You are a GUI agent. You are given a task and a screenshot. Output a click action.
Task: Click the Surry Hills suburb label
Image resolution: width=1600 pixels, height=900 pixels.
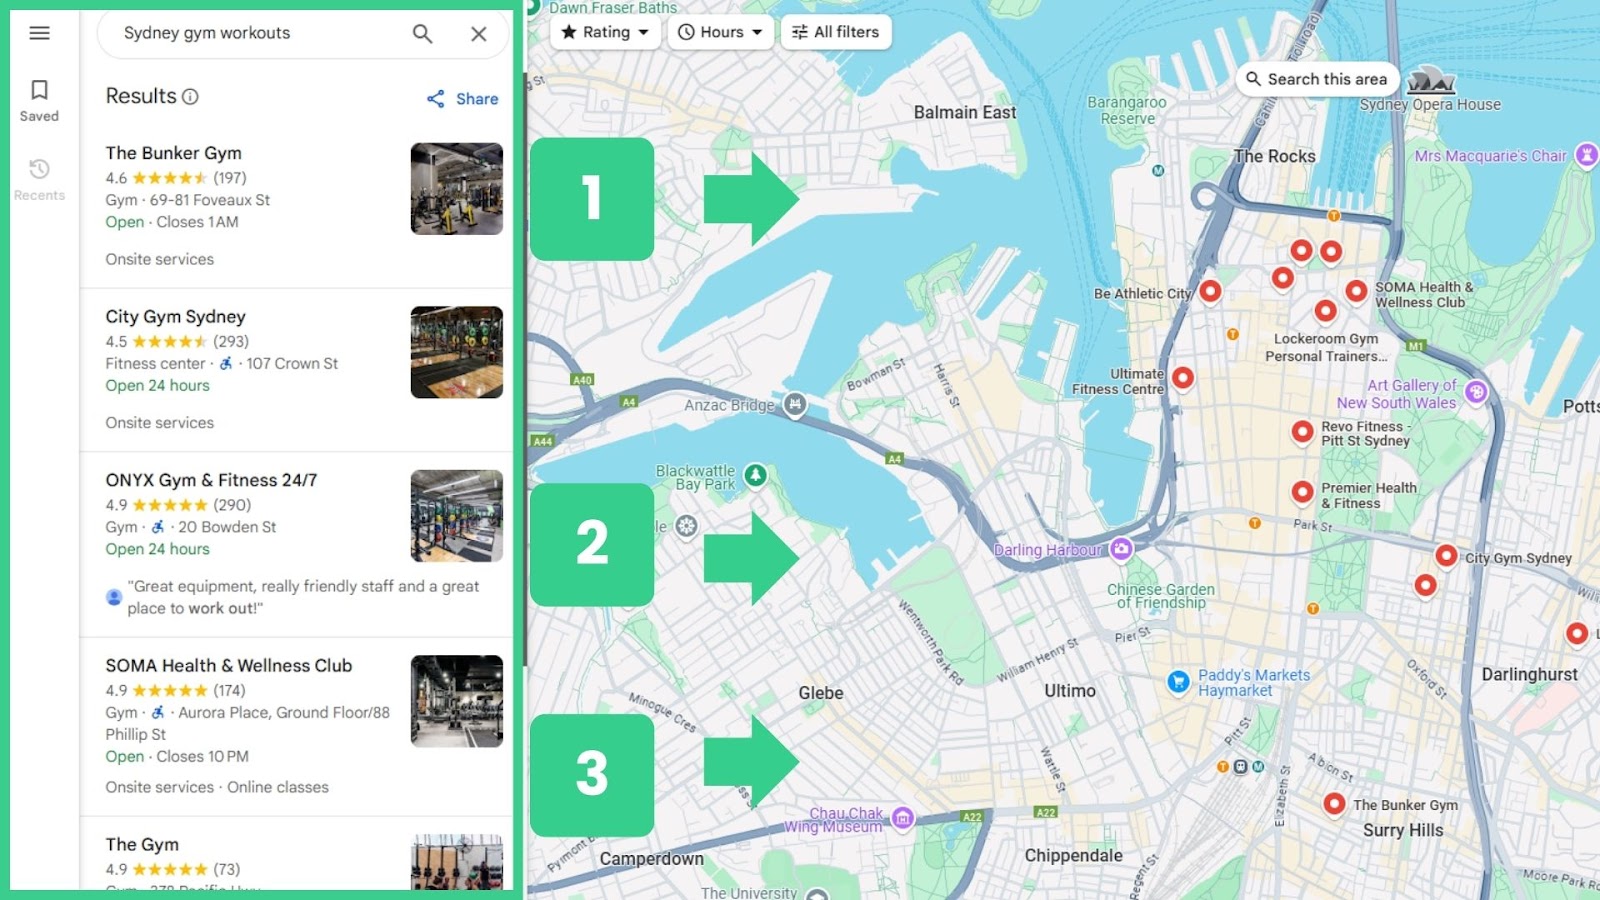(1403, 830)
